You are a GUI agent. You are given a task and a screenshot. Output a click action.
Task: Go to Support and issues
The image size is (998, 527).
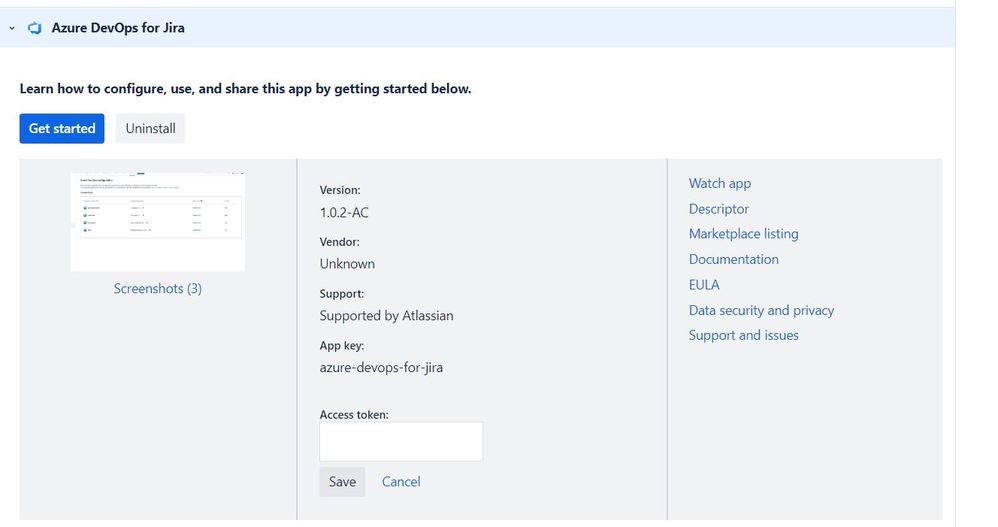743,335
